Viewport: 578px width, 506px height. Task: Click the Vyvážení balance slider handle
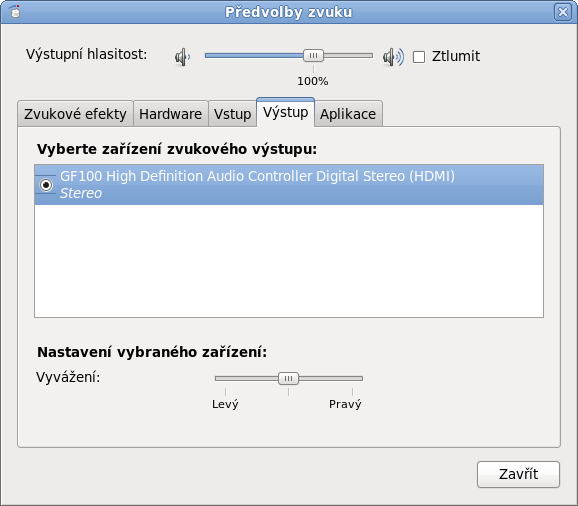coord(288,378)
